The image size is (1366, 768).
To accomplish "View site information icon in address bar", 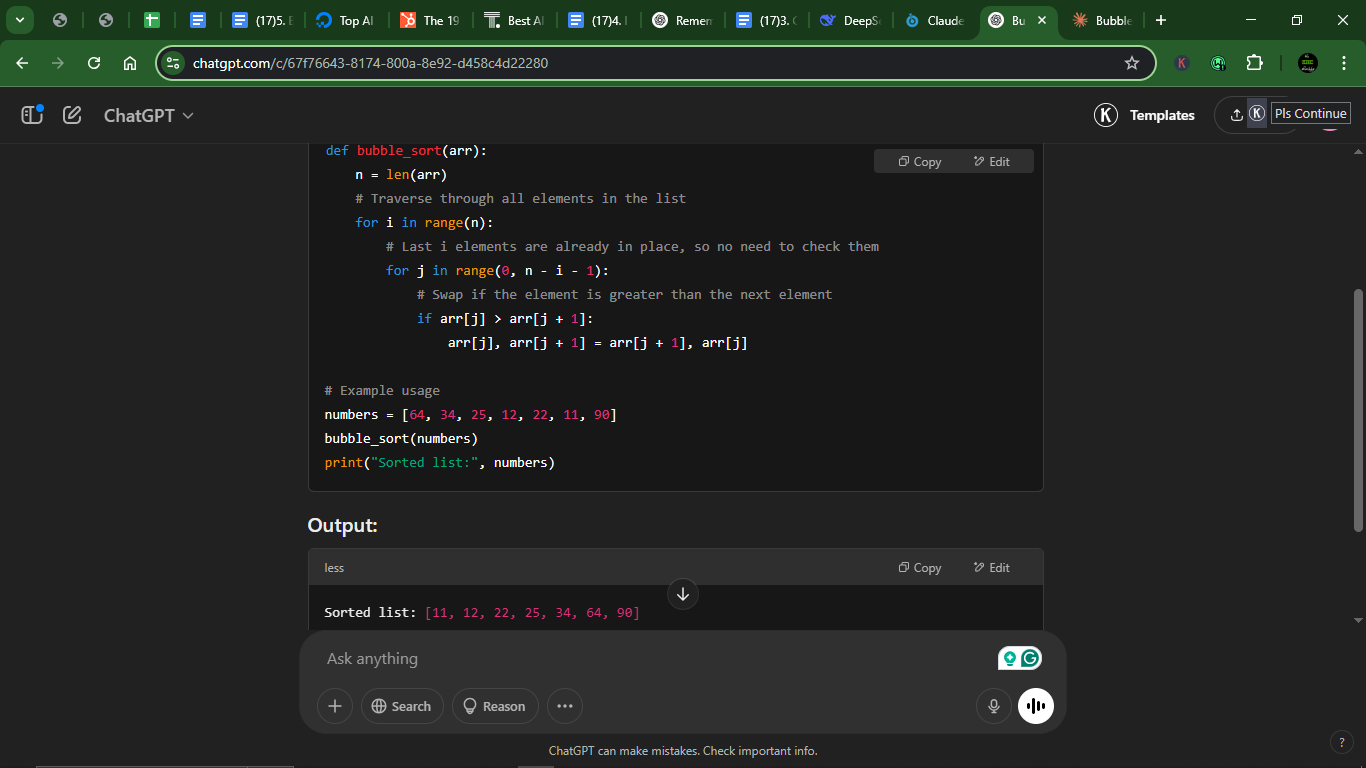I will [173, 63].
